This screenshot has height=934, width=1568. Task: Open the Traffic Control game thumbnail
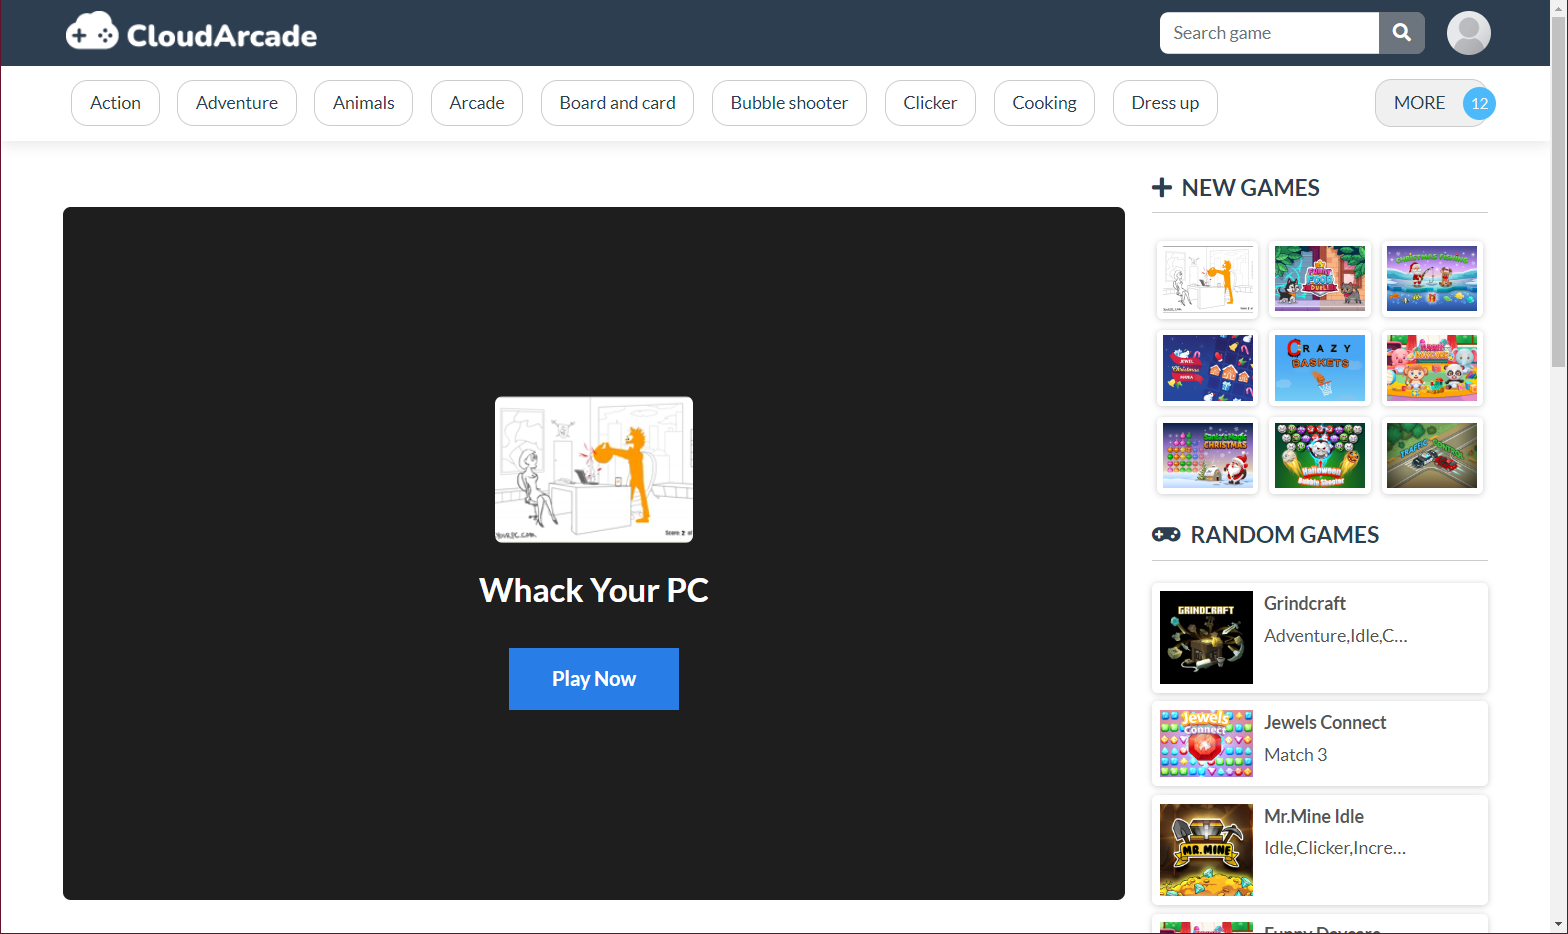[x=1432, y=456]
